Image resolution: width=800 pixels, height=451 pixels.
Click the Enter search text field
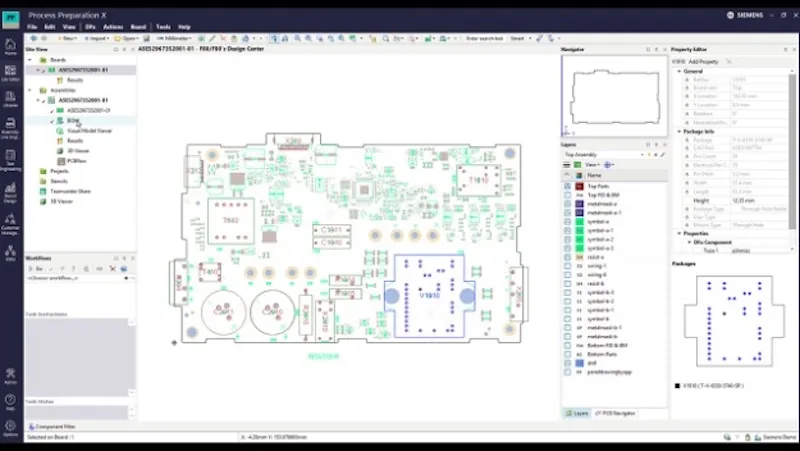(x=485, y=38)
